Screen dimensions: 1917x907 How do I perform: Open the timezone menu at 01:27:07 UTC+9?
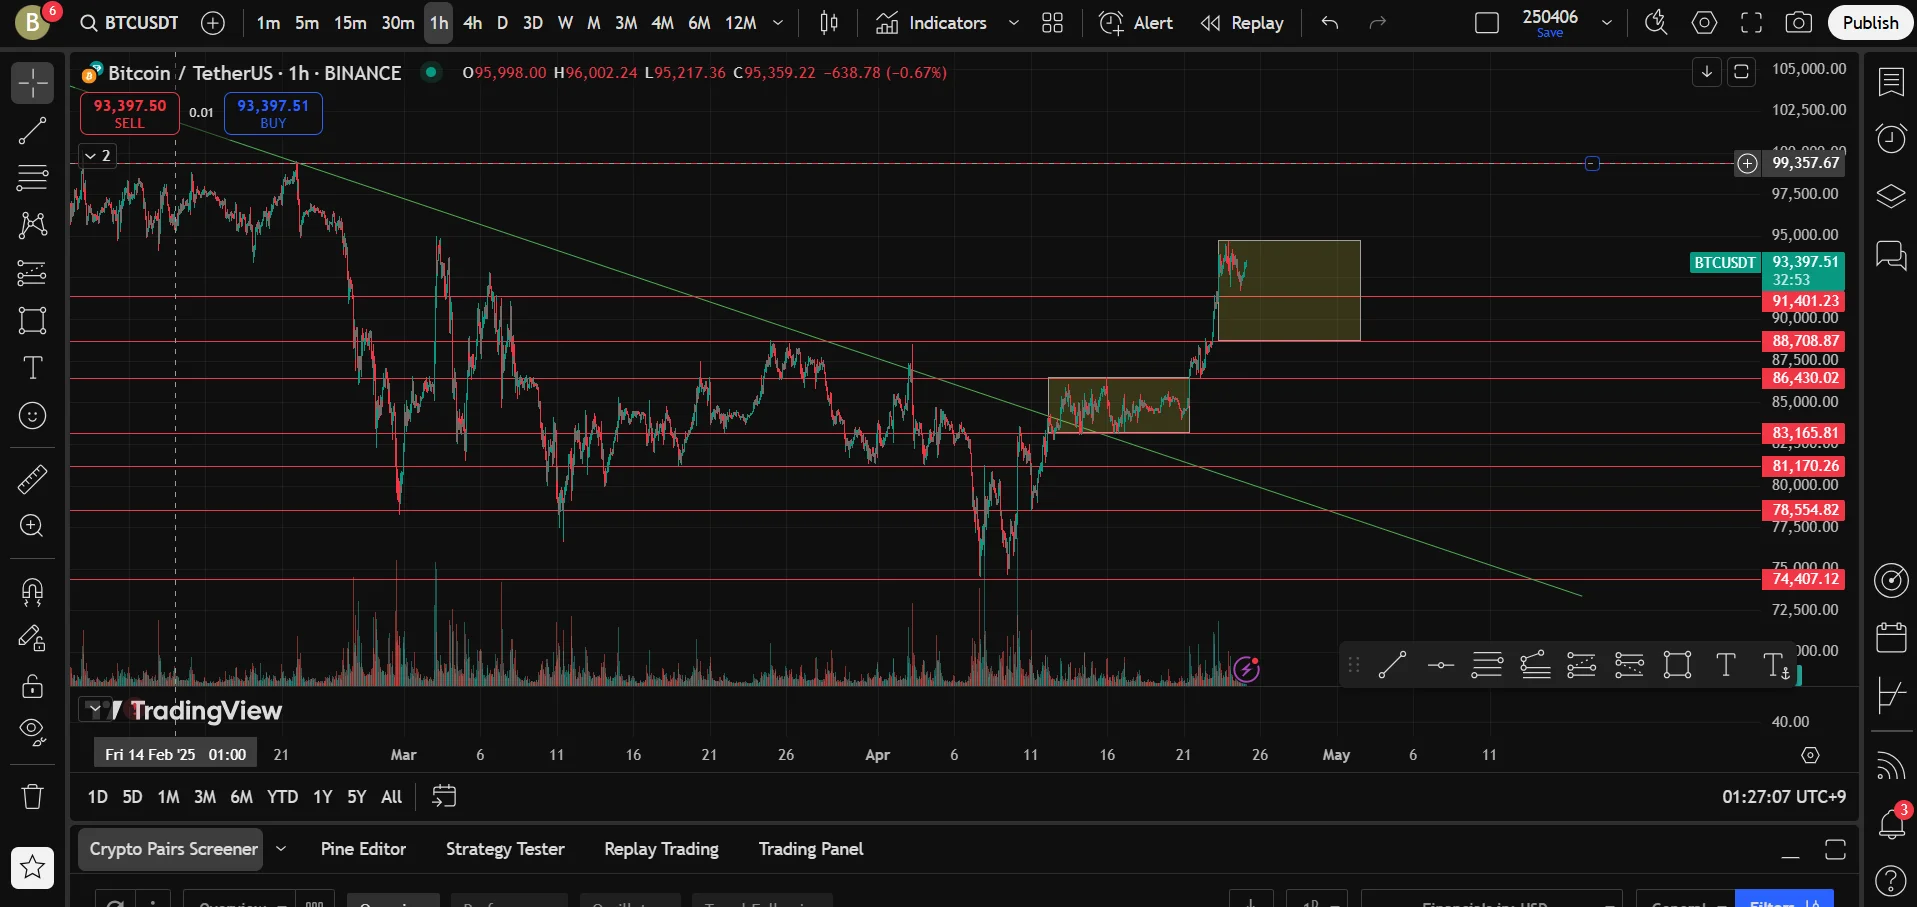tap(1783, 797)
